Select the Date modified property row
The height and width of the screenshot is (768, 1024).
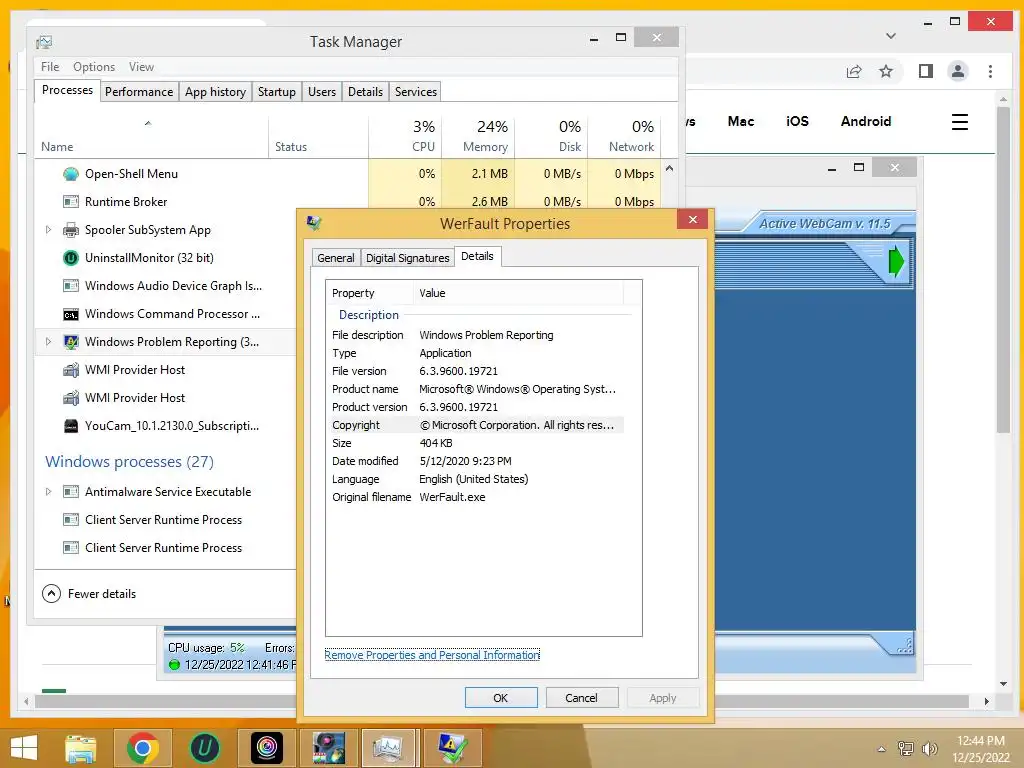pos(475,461)
